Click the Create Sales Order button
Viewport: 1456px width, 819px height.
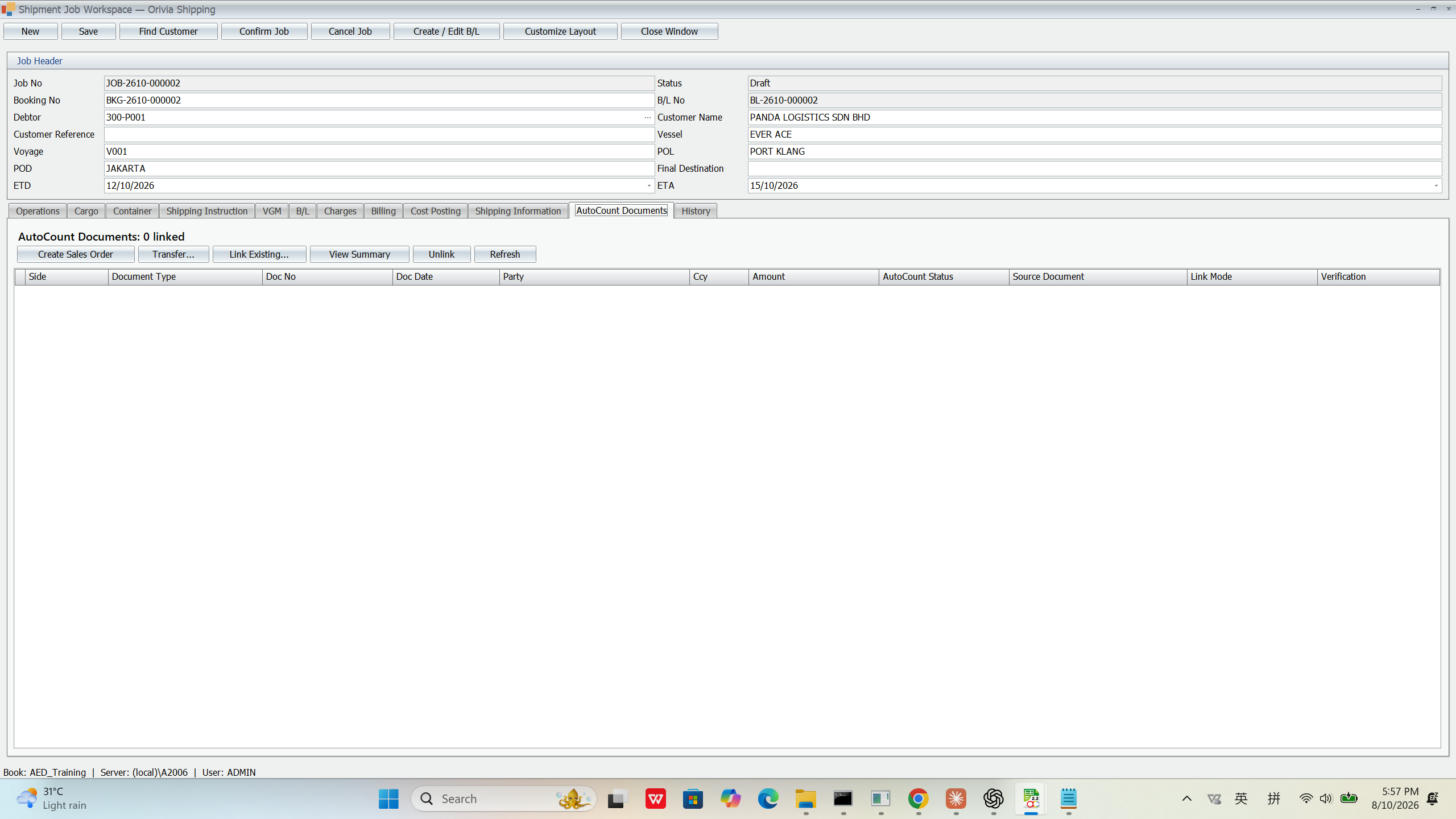(76, 254)
